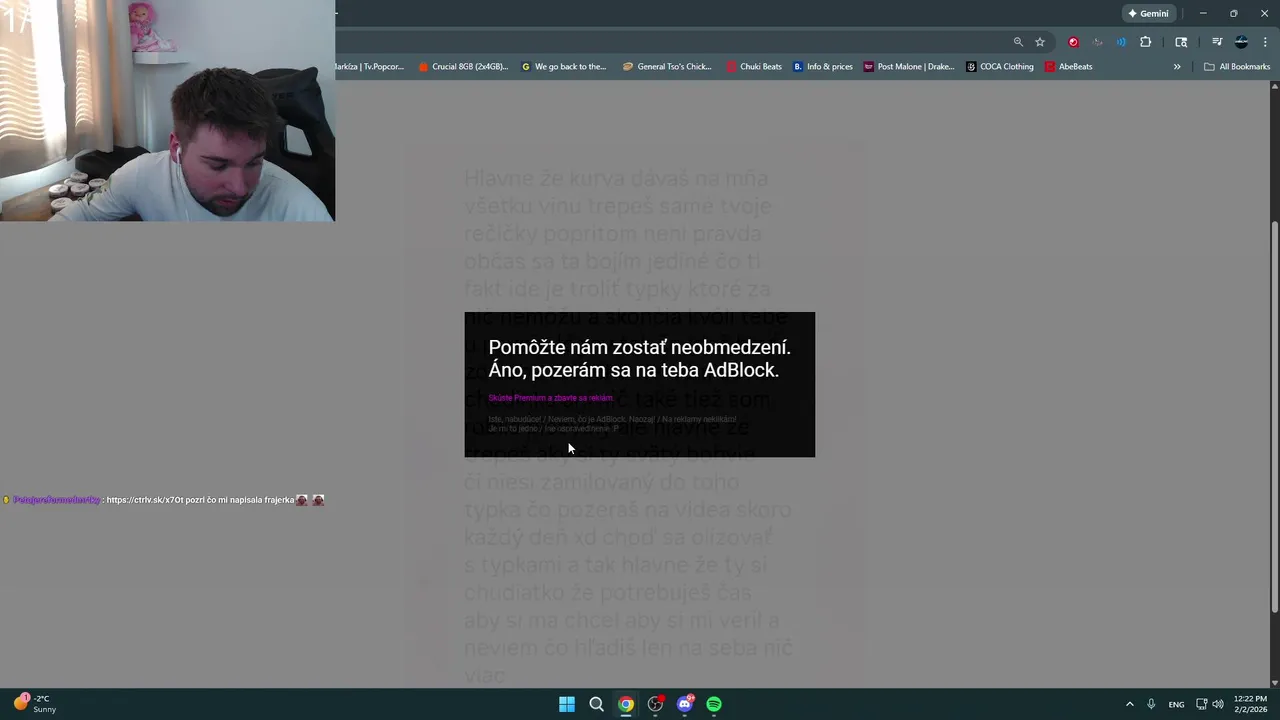Open the General Tso's Chick... bookmark

coord(667,67)
